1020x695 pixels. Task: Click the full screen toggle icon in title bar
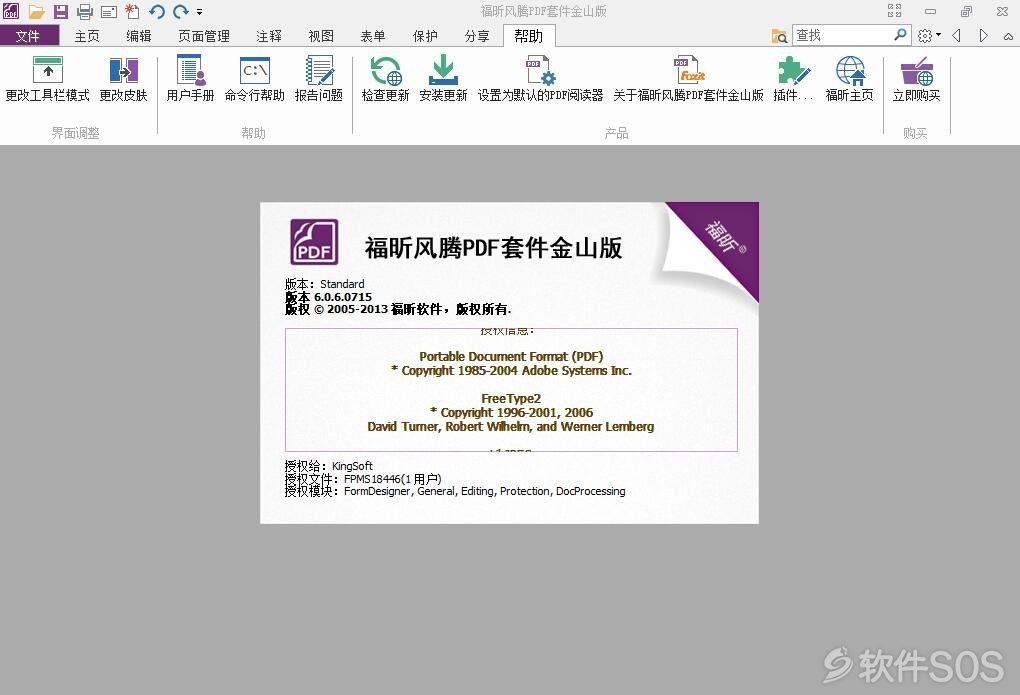click(894, 10)
